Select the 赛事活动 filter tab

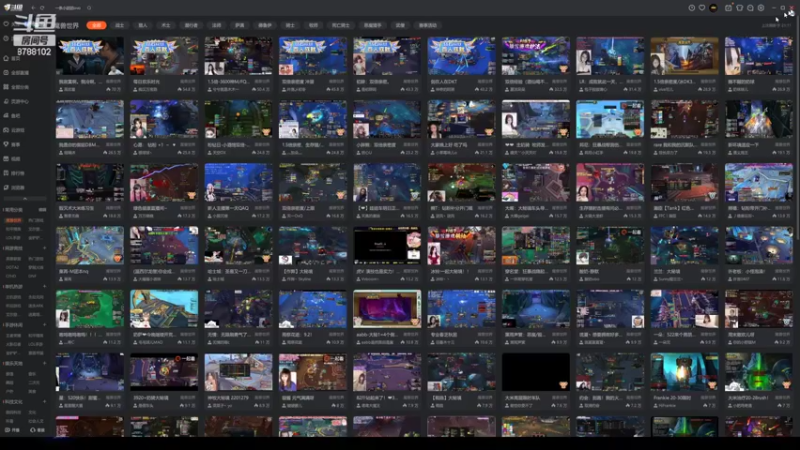pyautogui.click(x=428, y=25)
